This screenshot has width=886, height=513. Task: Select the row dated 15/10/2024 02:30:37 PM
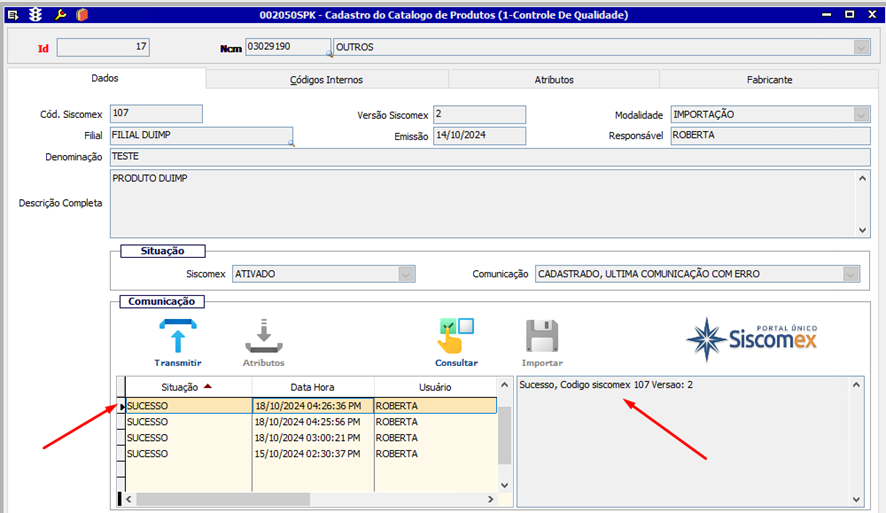point(311,454)
